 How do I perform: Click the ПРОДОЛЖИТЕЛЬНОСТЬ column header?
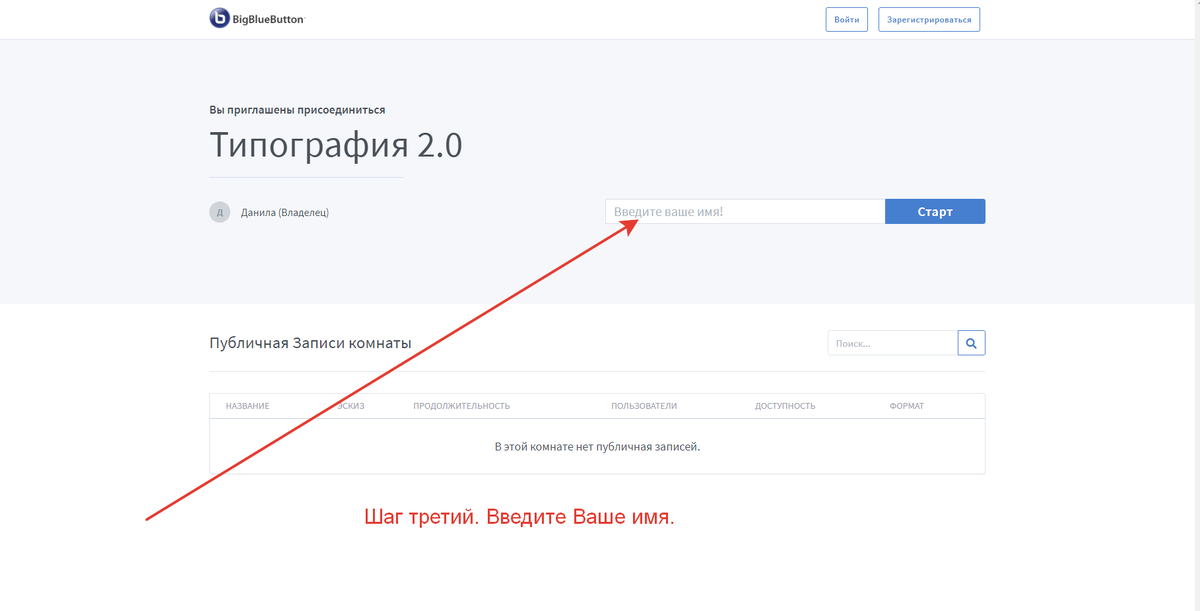coord(461,406)
